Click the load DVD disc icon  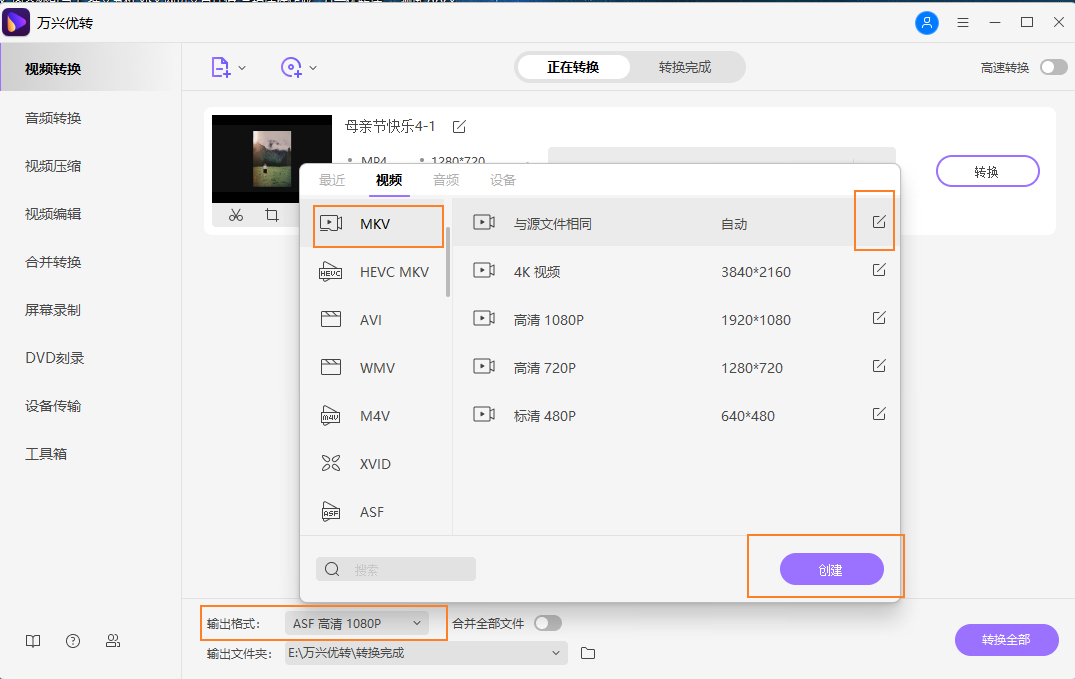[x=292, y=67]
